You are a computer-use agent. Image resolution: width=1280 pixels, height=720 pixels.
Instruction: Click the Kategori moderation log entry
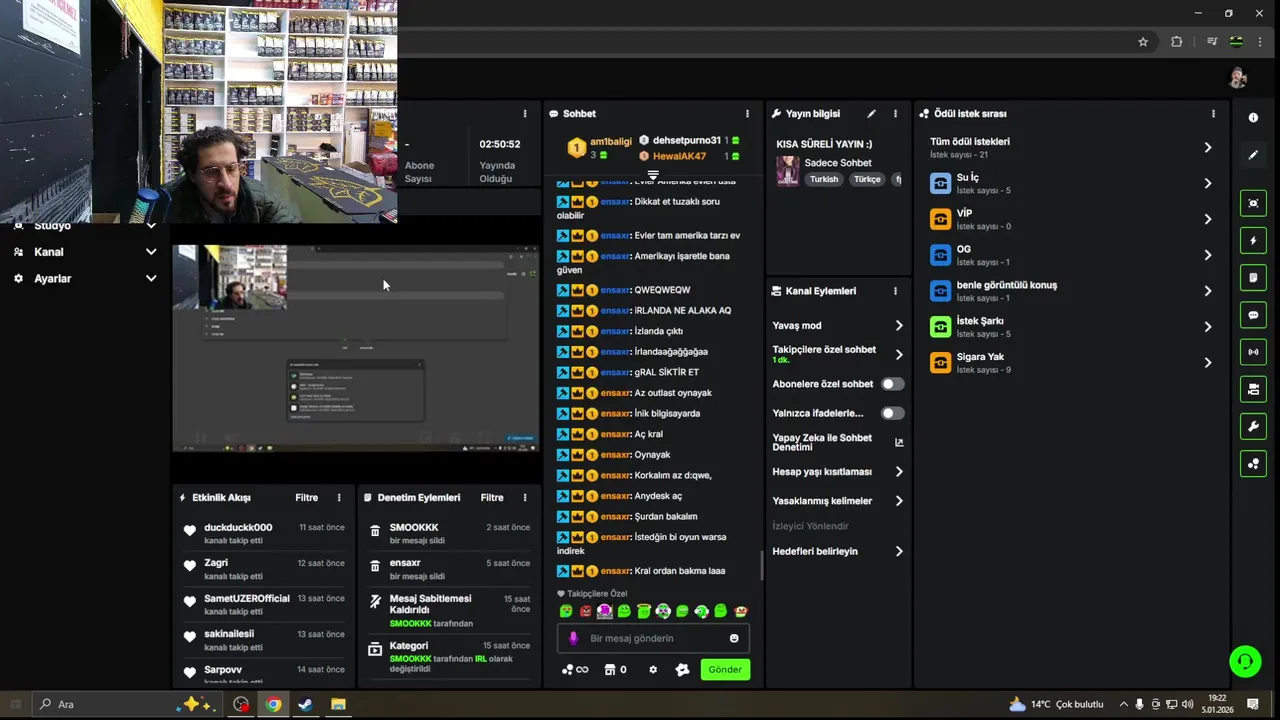pyautogui.click(x=448, y=657)
